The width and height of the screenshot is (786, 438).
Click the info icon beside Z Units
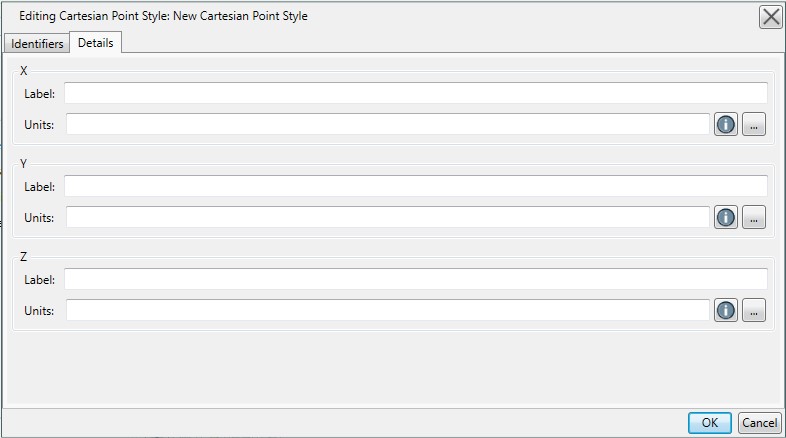pos(725,310)
